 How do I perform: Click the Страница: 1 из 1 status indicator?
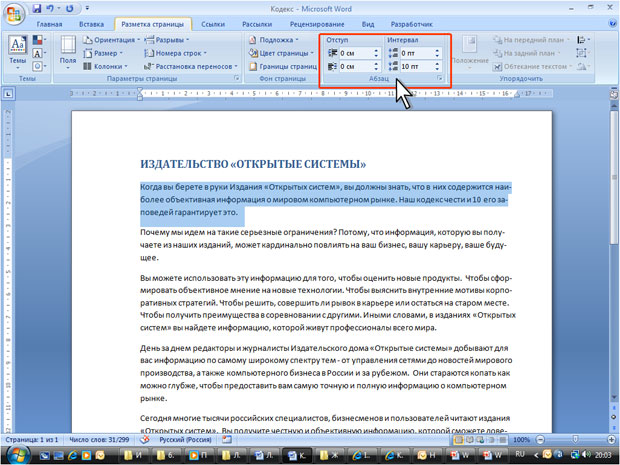32,440
